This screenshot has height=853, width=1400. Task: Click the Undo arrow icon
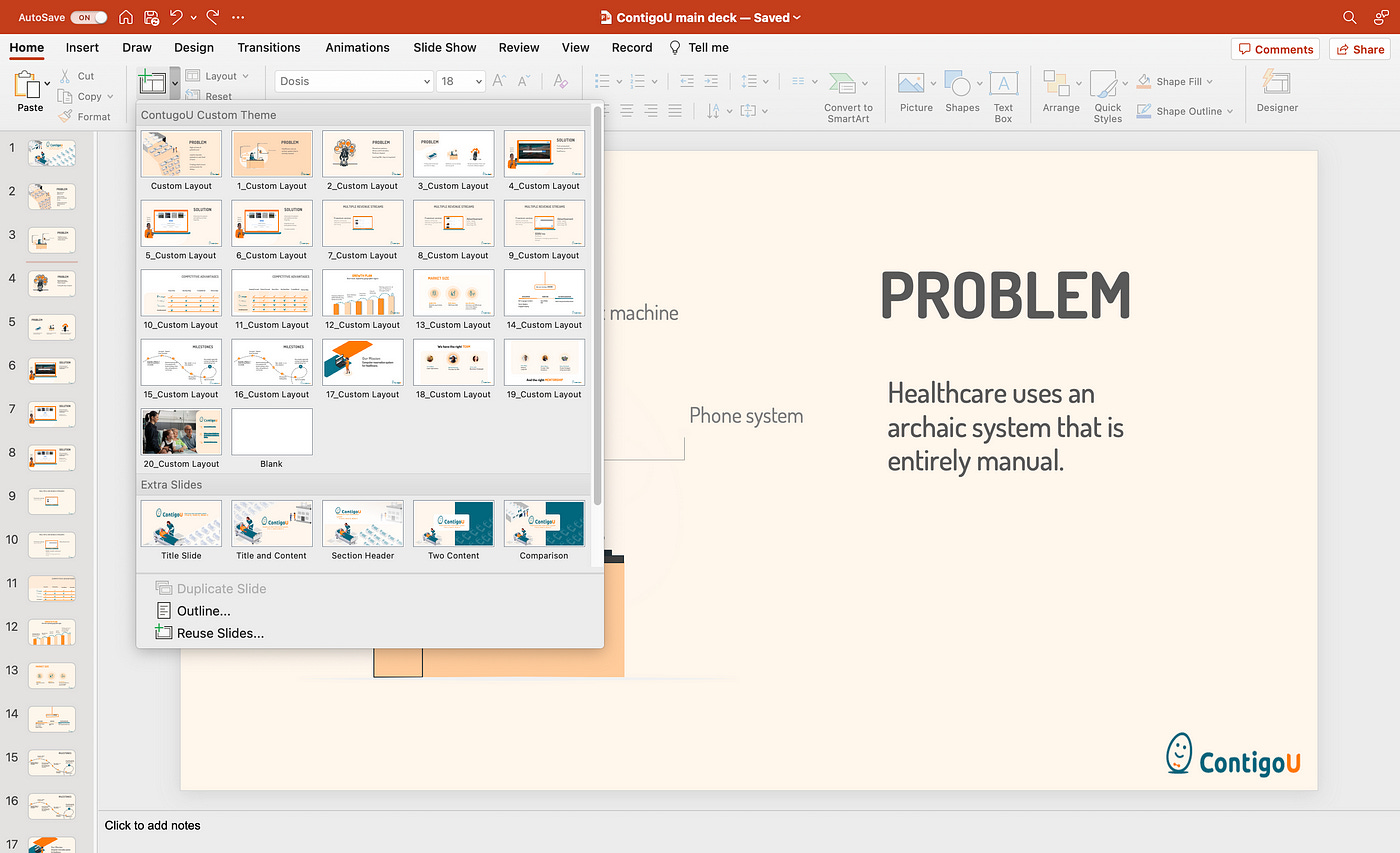177,17
